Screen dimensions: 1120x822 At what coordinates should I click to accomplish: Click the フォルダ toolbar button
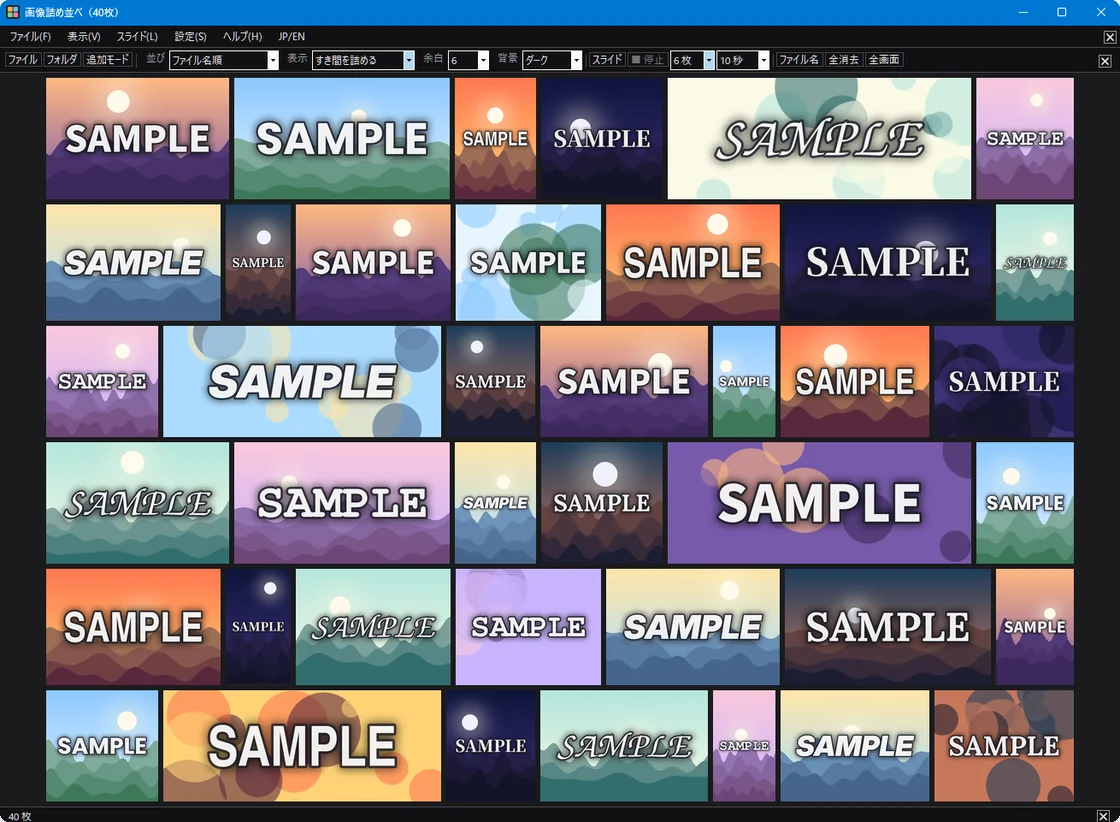[x=61, y=60]
